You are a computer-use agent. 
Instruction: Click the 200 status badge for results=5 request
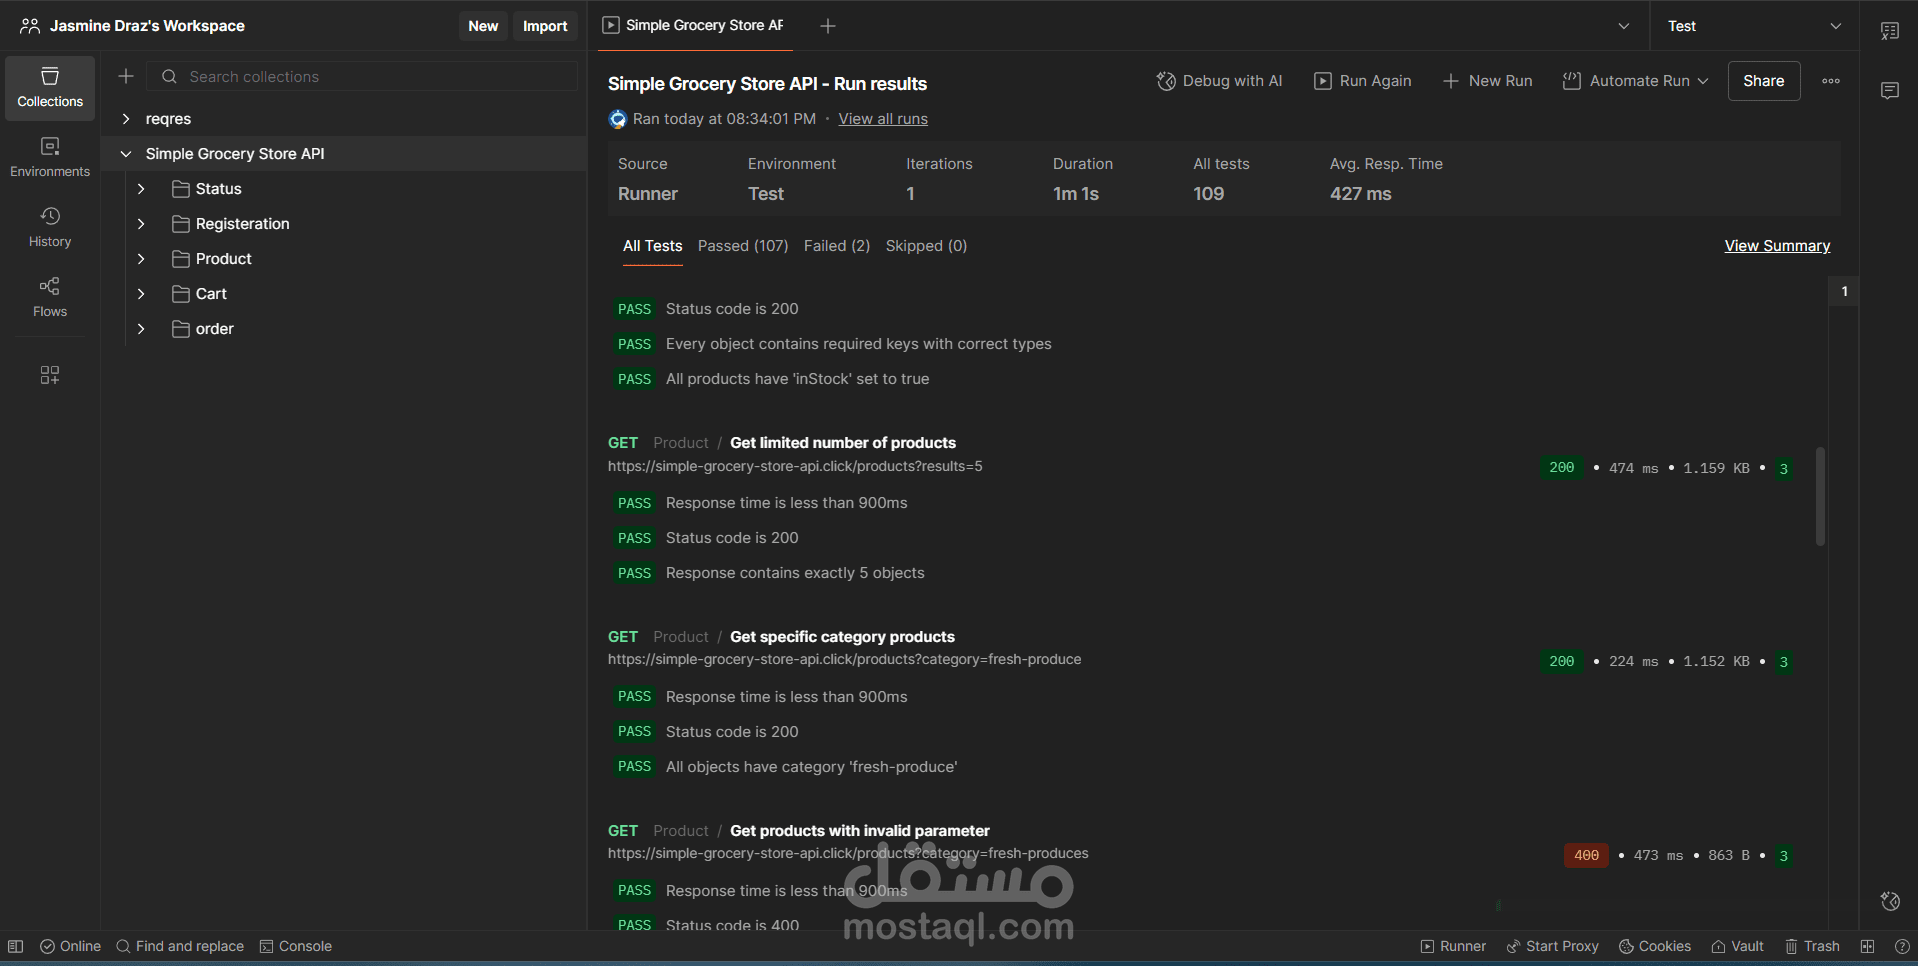point(1561,468)
